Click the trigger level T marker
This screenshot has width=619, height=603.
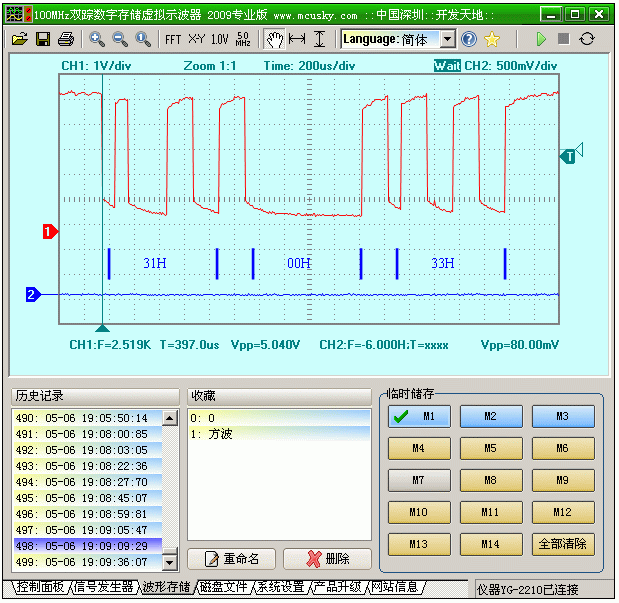coord(569,155)
